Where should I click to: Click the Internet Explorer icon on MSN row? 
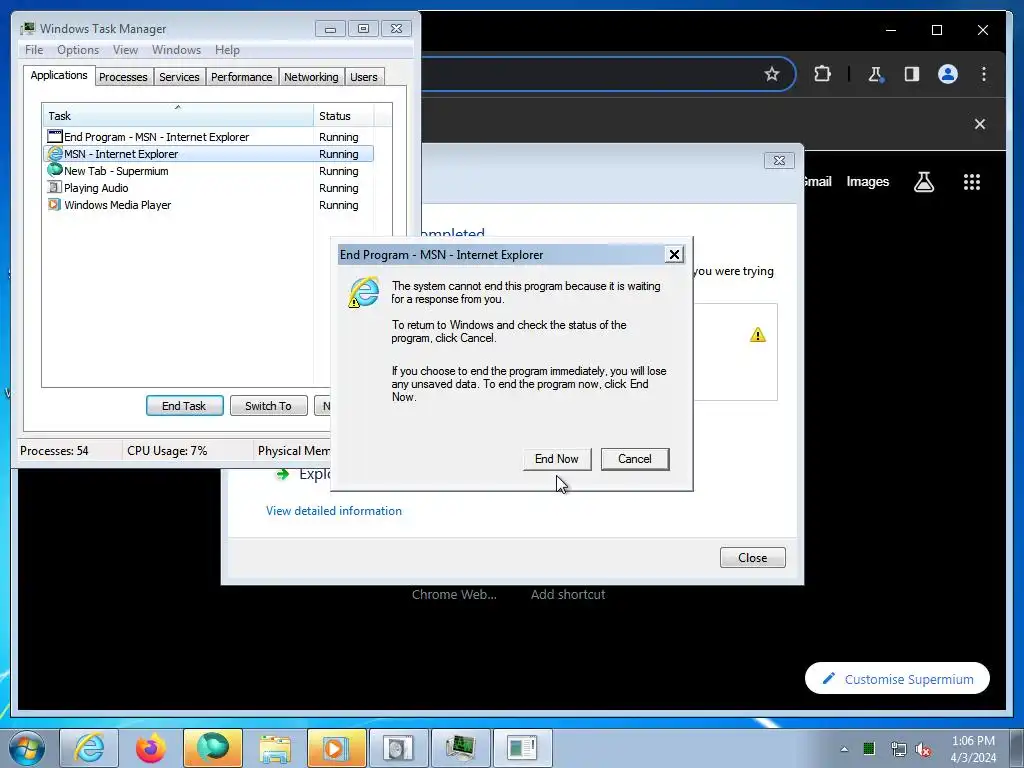pos(55,154)
